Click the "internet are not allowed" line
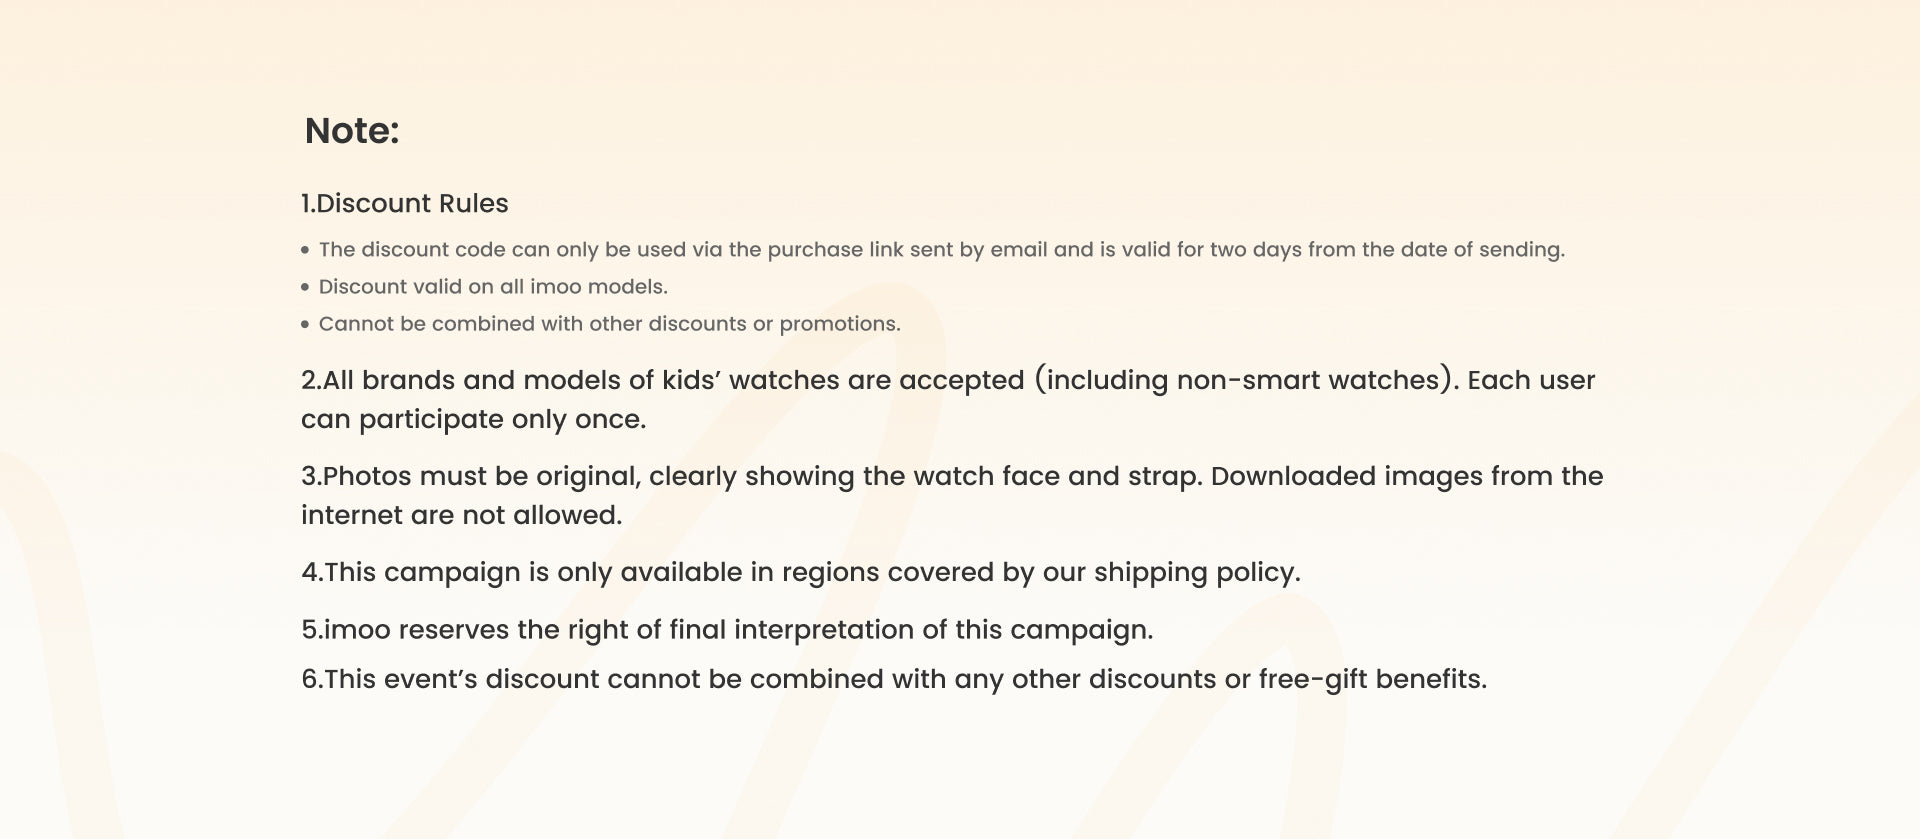The width and height of the screenshot is (1920, 839). [461, 516]
